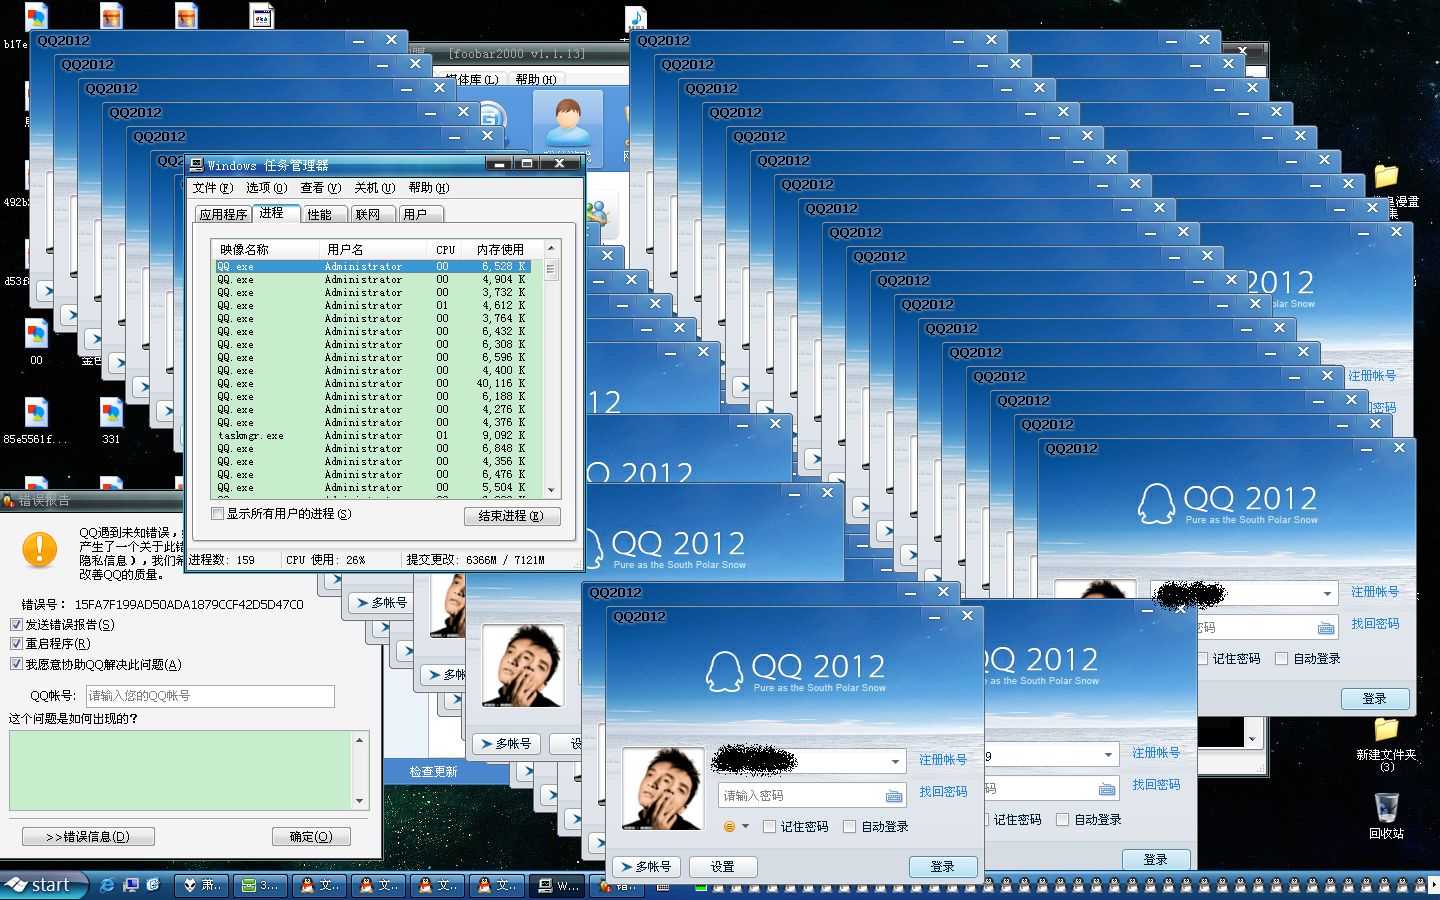Click the orange warning icon in error report
The image size is (1440, 900).
coord(40,549)
